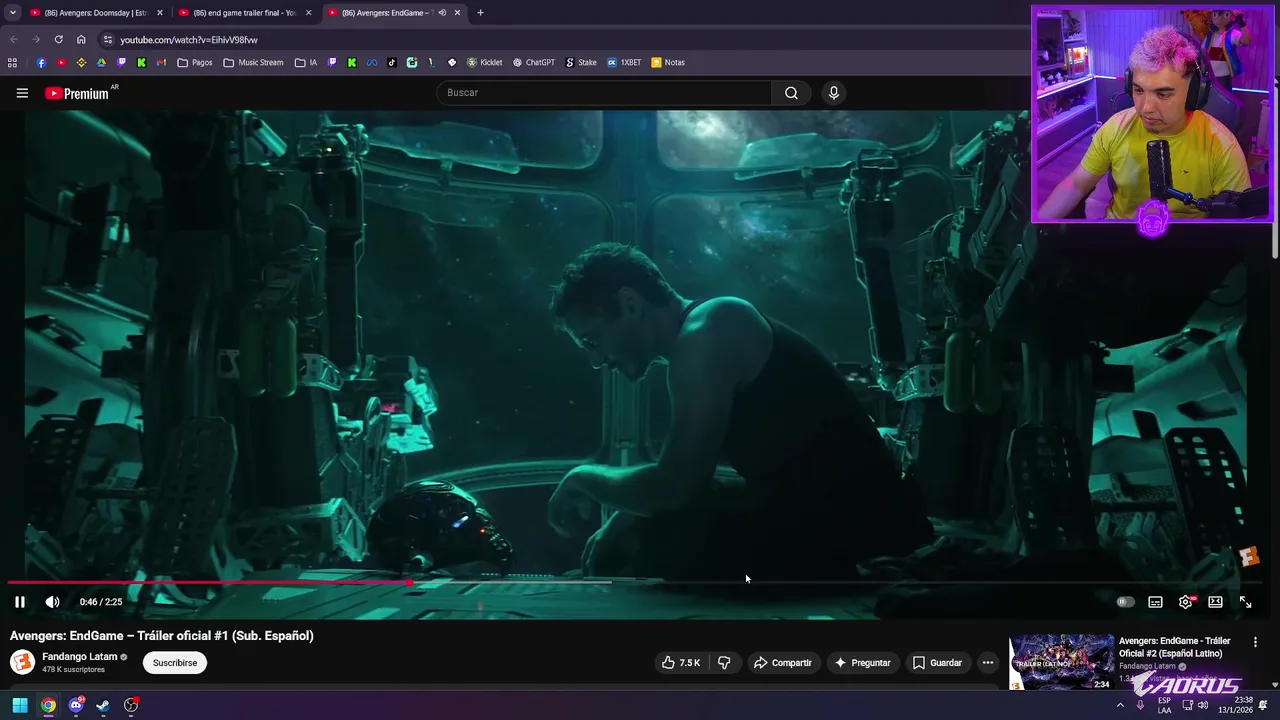Reload the current page
Viewport: 1280px width, 720px height.
tap(58, 40)
